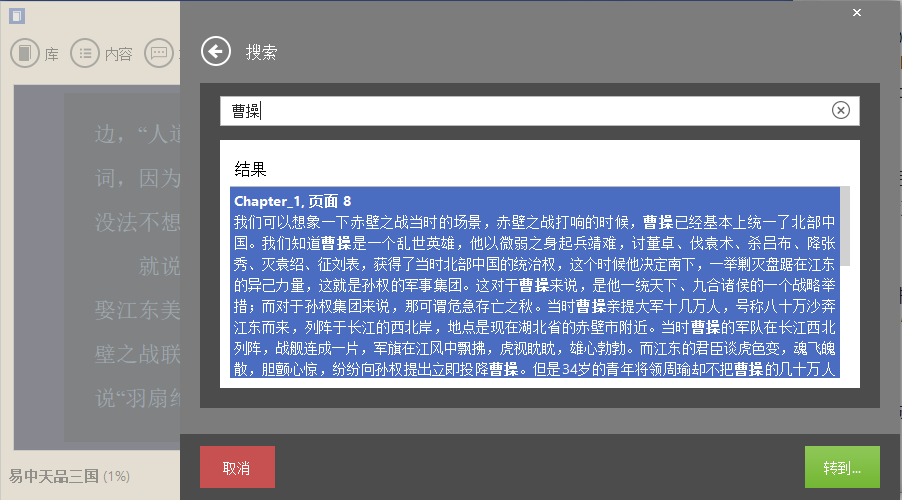The image size is (902, 500).
Task: Click the book title 易中天品三国 status text
Action: 53,476
